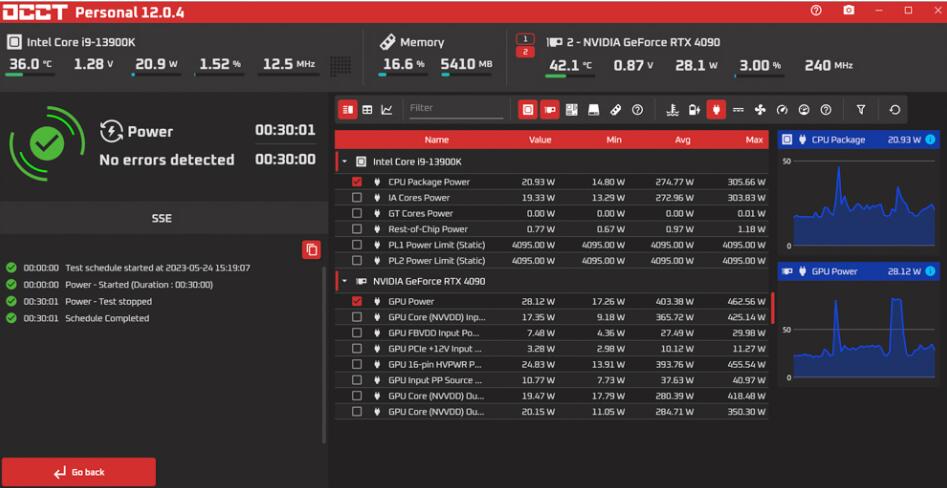The image size is (947, 488).
Task: Open the help icon in title bar
Action: pyautogui.click(x=816, y=10)
